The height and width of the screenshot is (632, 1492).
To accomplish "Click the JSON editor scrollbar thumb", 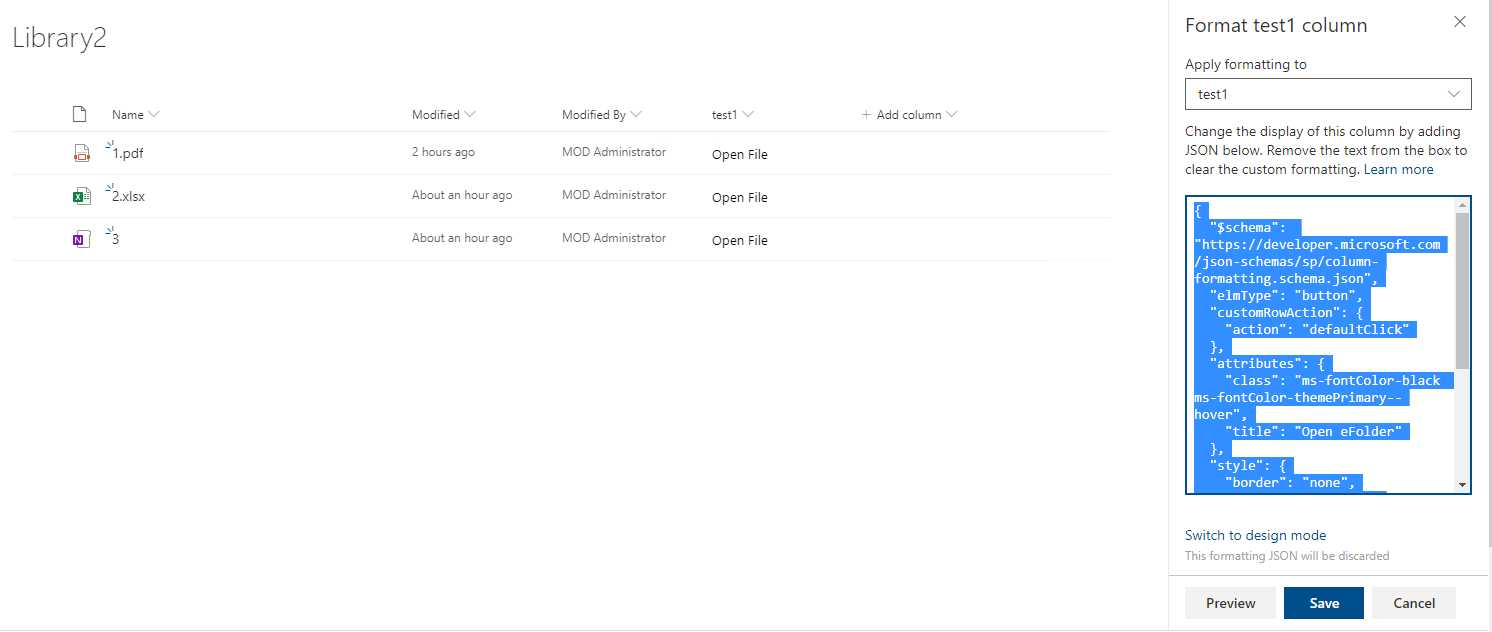I will [1463, 290].
